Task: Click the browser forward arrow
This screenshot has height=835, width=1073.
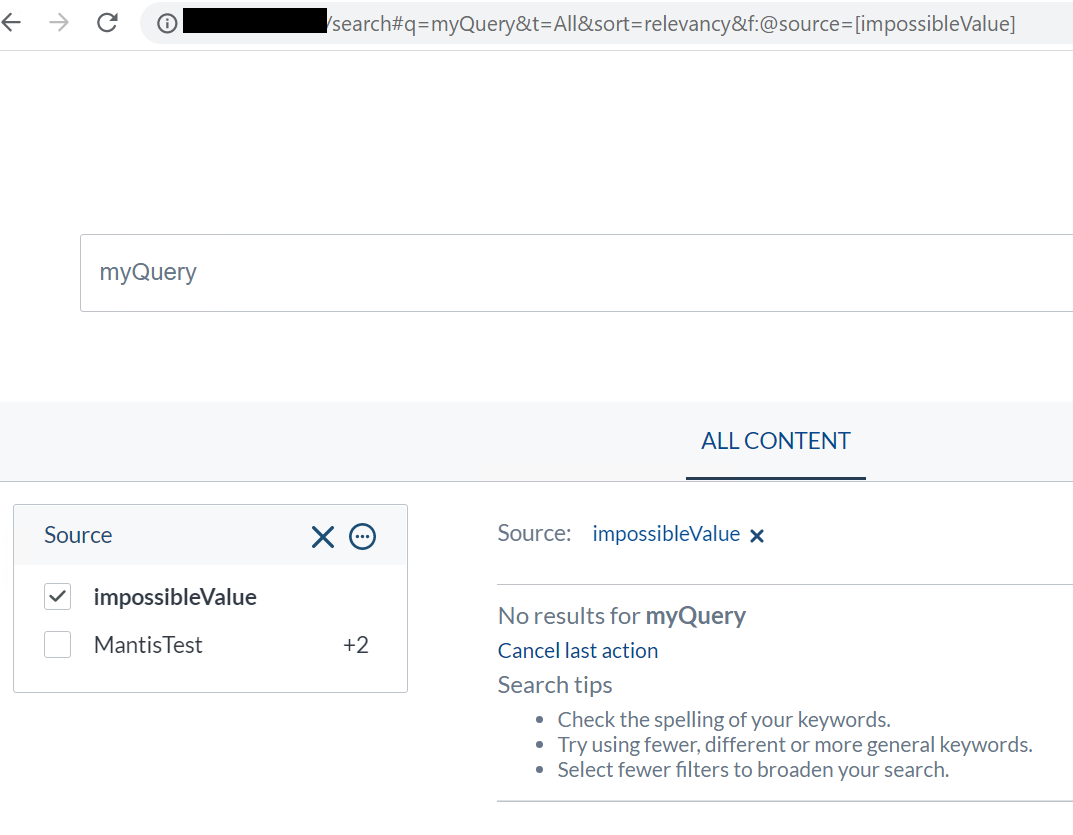Action: [60, 23]
